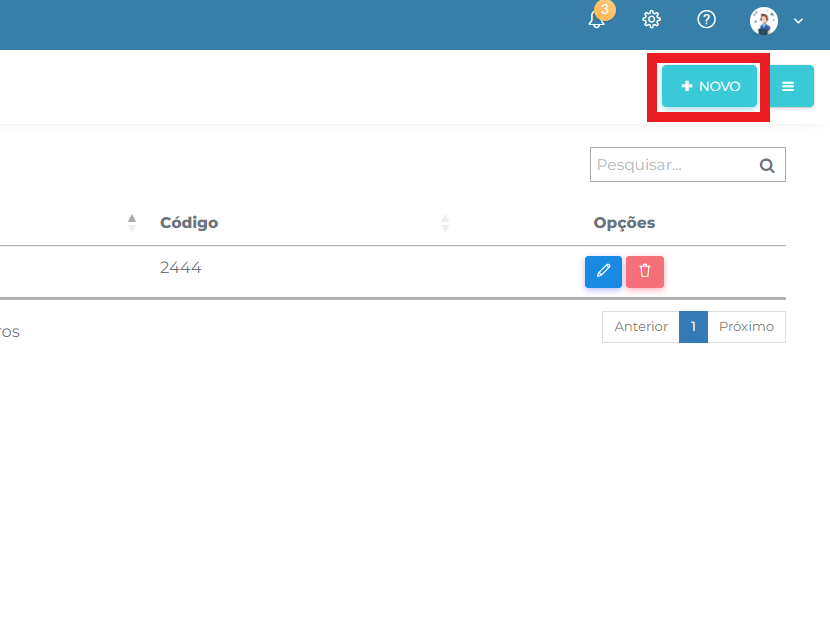
Task: Expand the user profile dropdown arrow
Action: pos(798,21)
